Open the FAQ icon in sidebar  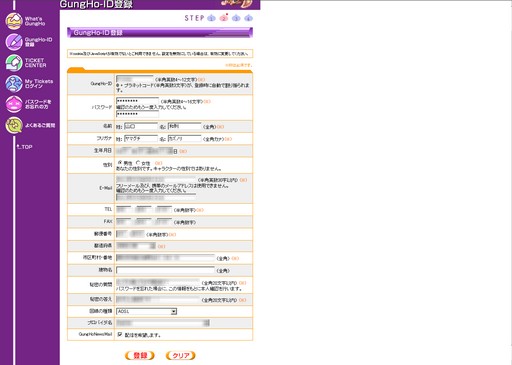(x=14, y=125)
